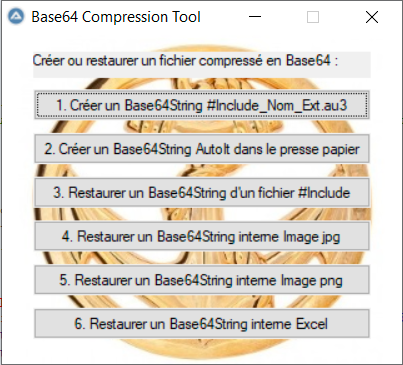
Task: Click the greyed-out maximize window icon
Action: point(313,17)
